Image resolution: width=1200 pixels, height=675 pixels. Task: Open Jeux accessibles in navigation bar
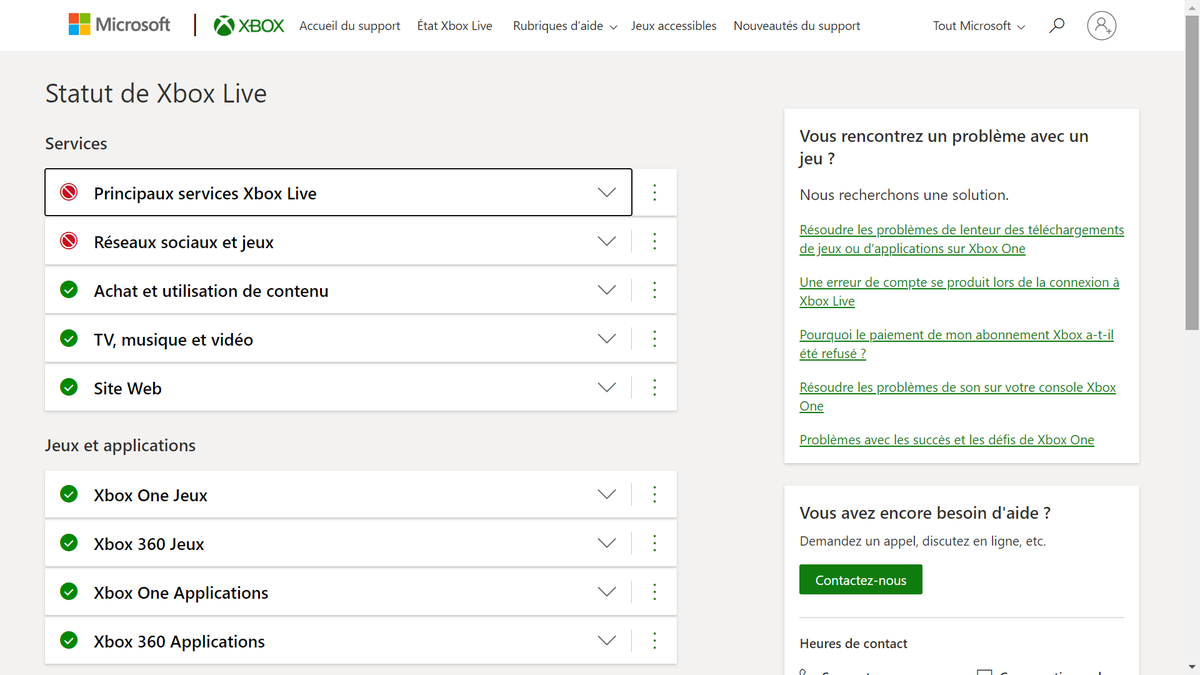point(673,26)
